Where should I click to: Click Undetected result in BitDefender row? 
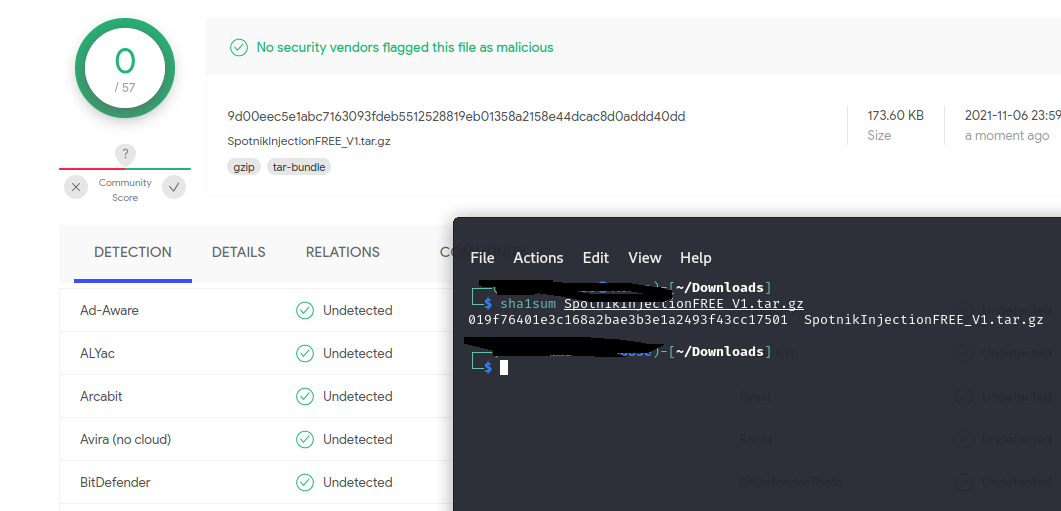[357, 483]
